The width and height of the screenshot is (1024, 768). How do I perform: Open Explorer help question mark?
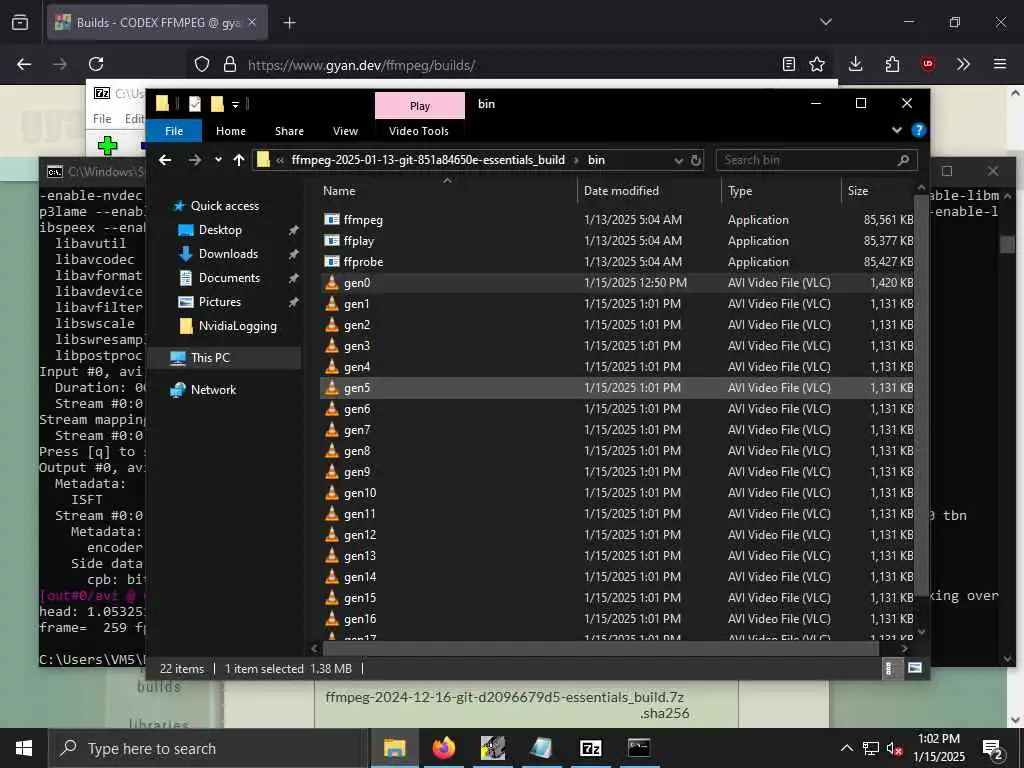click(918, 130)
